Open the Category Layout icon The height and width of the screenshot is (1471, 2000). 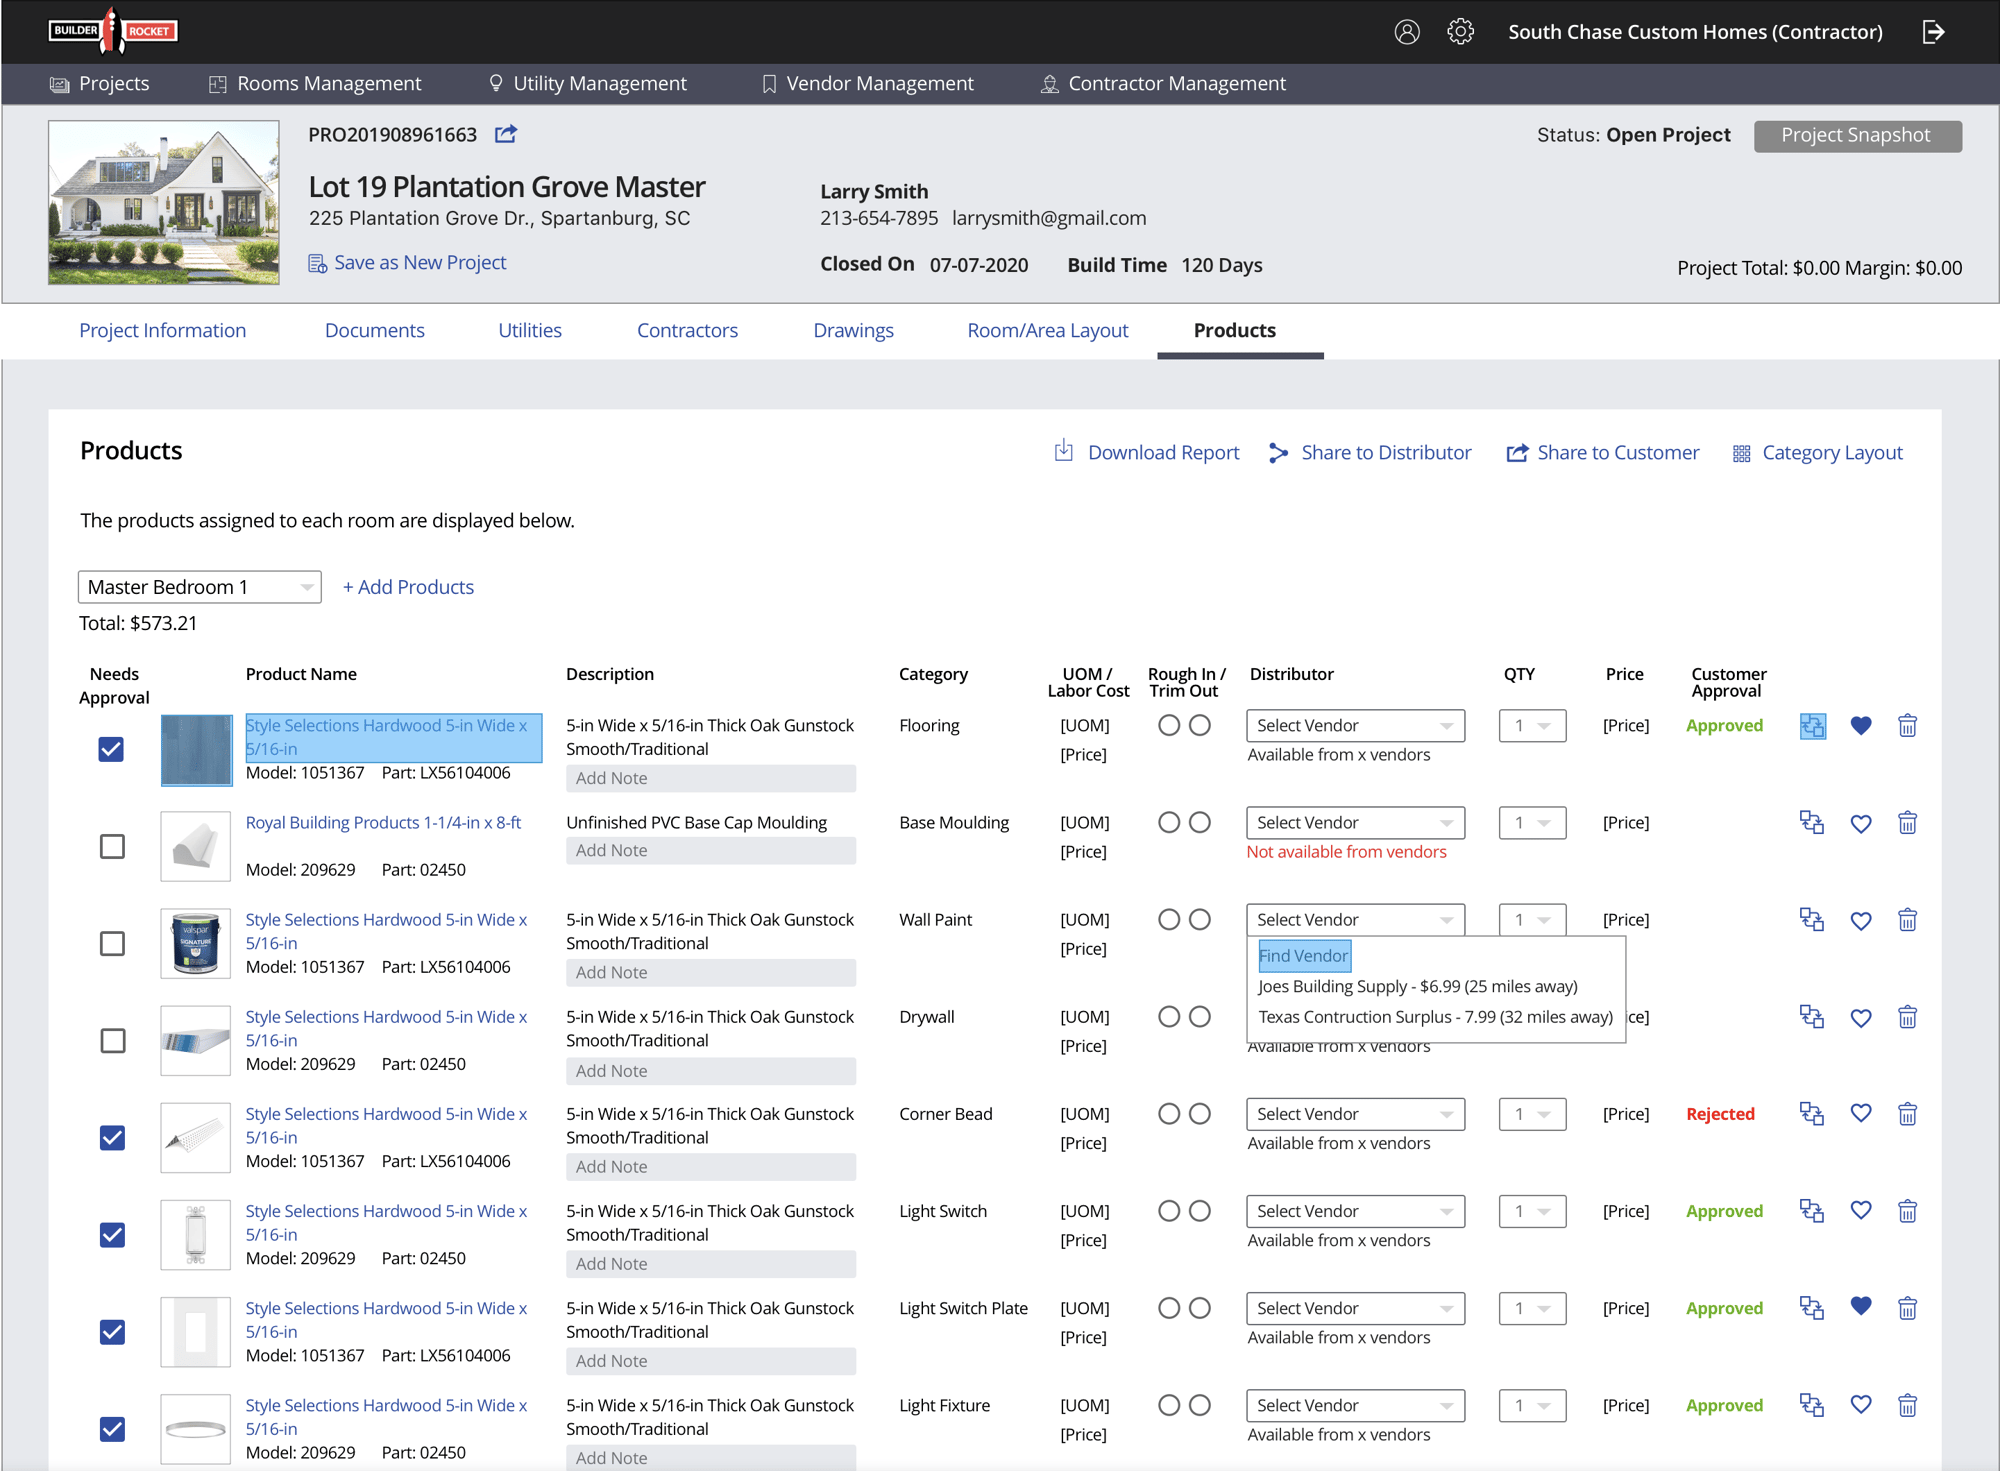click(1740, 452)
